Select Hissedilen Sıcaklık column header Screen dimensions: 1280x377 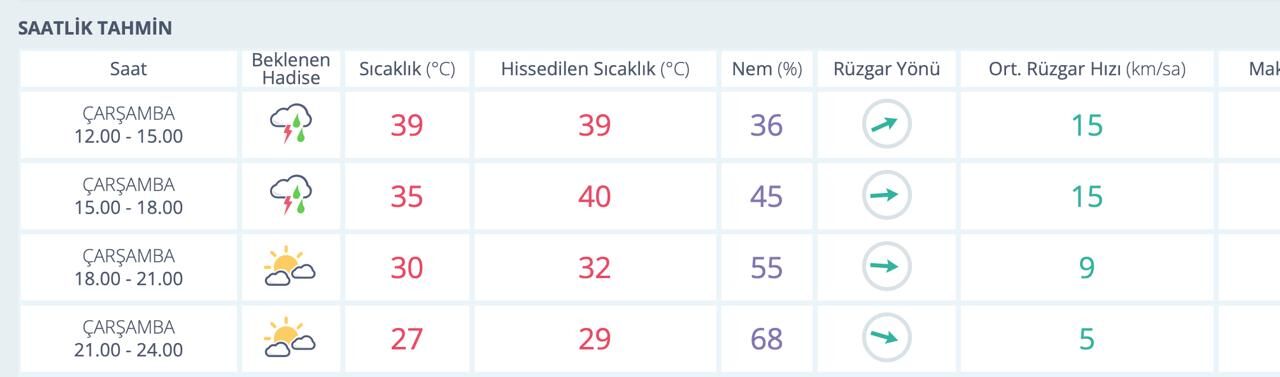pos(595,69)
